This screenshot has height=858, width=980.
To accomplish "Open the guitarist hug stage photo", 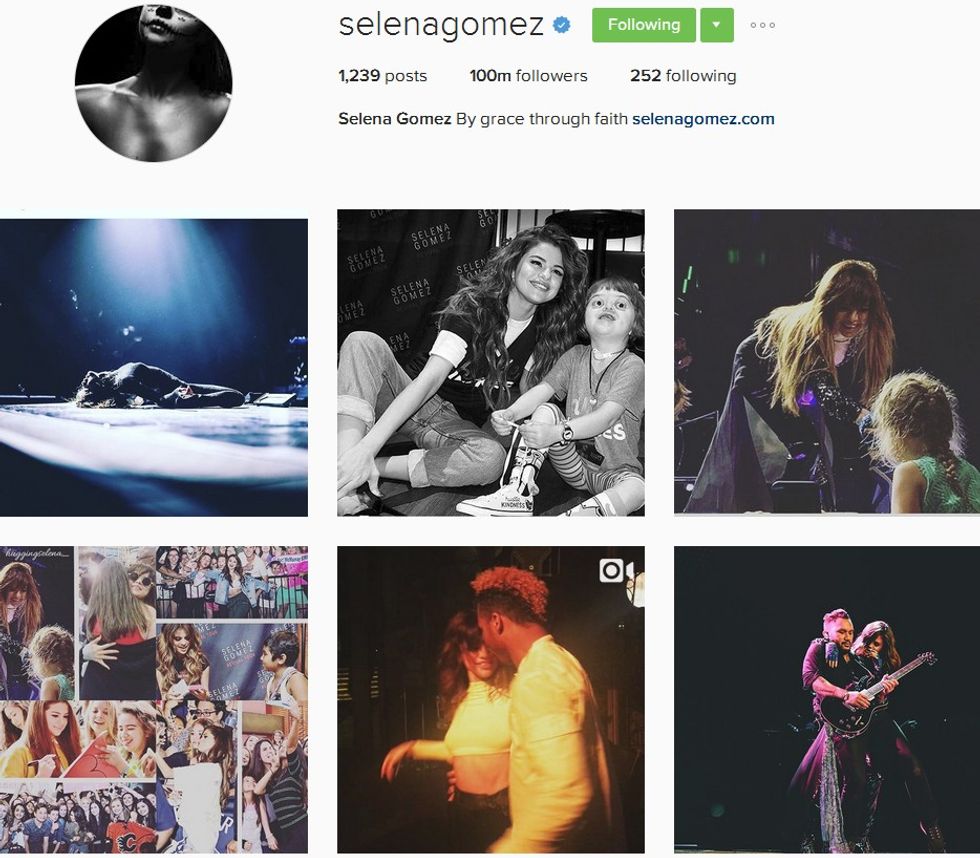I will coord(827,699).
